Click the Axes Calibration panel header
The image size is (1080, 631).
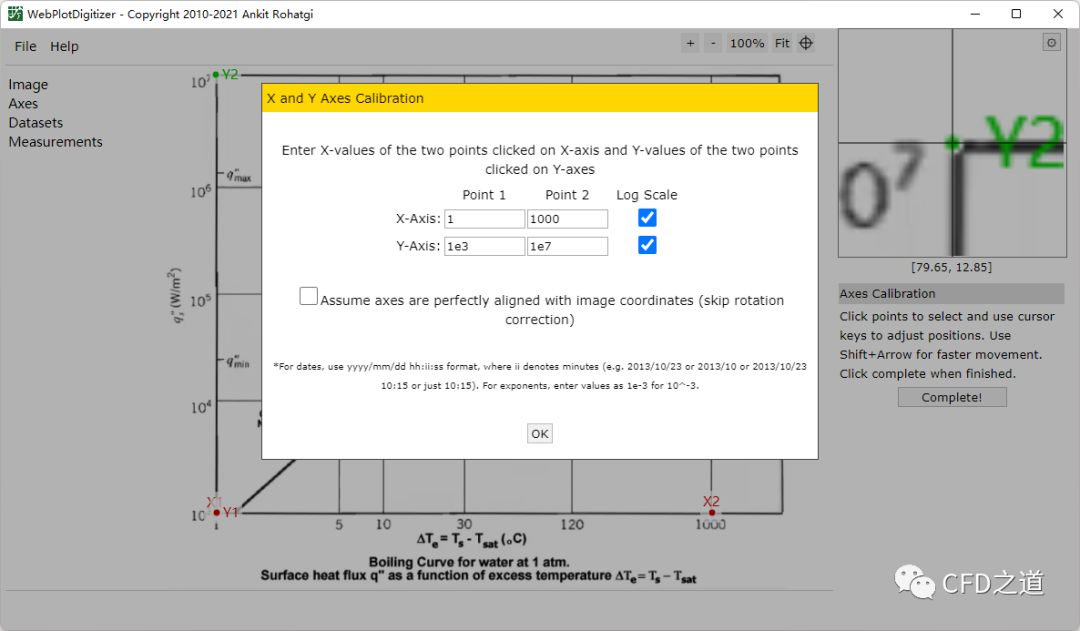(951, 293)
